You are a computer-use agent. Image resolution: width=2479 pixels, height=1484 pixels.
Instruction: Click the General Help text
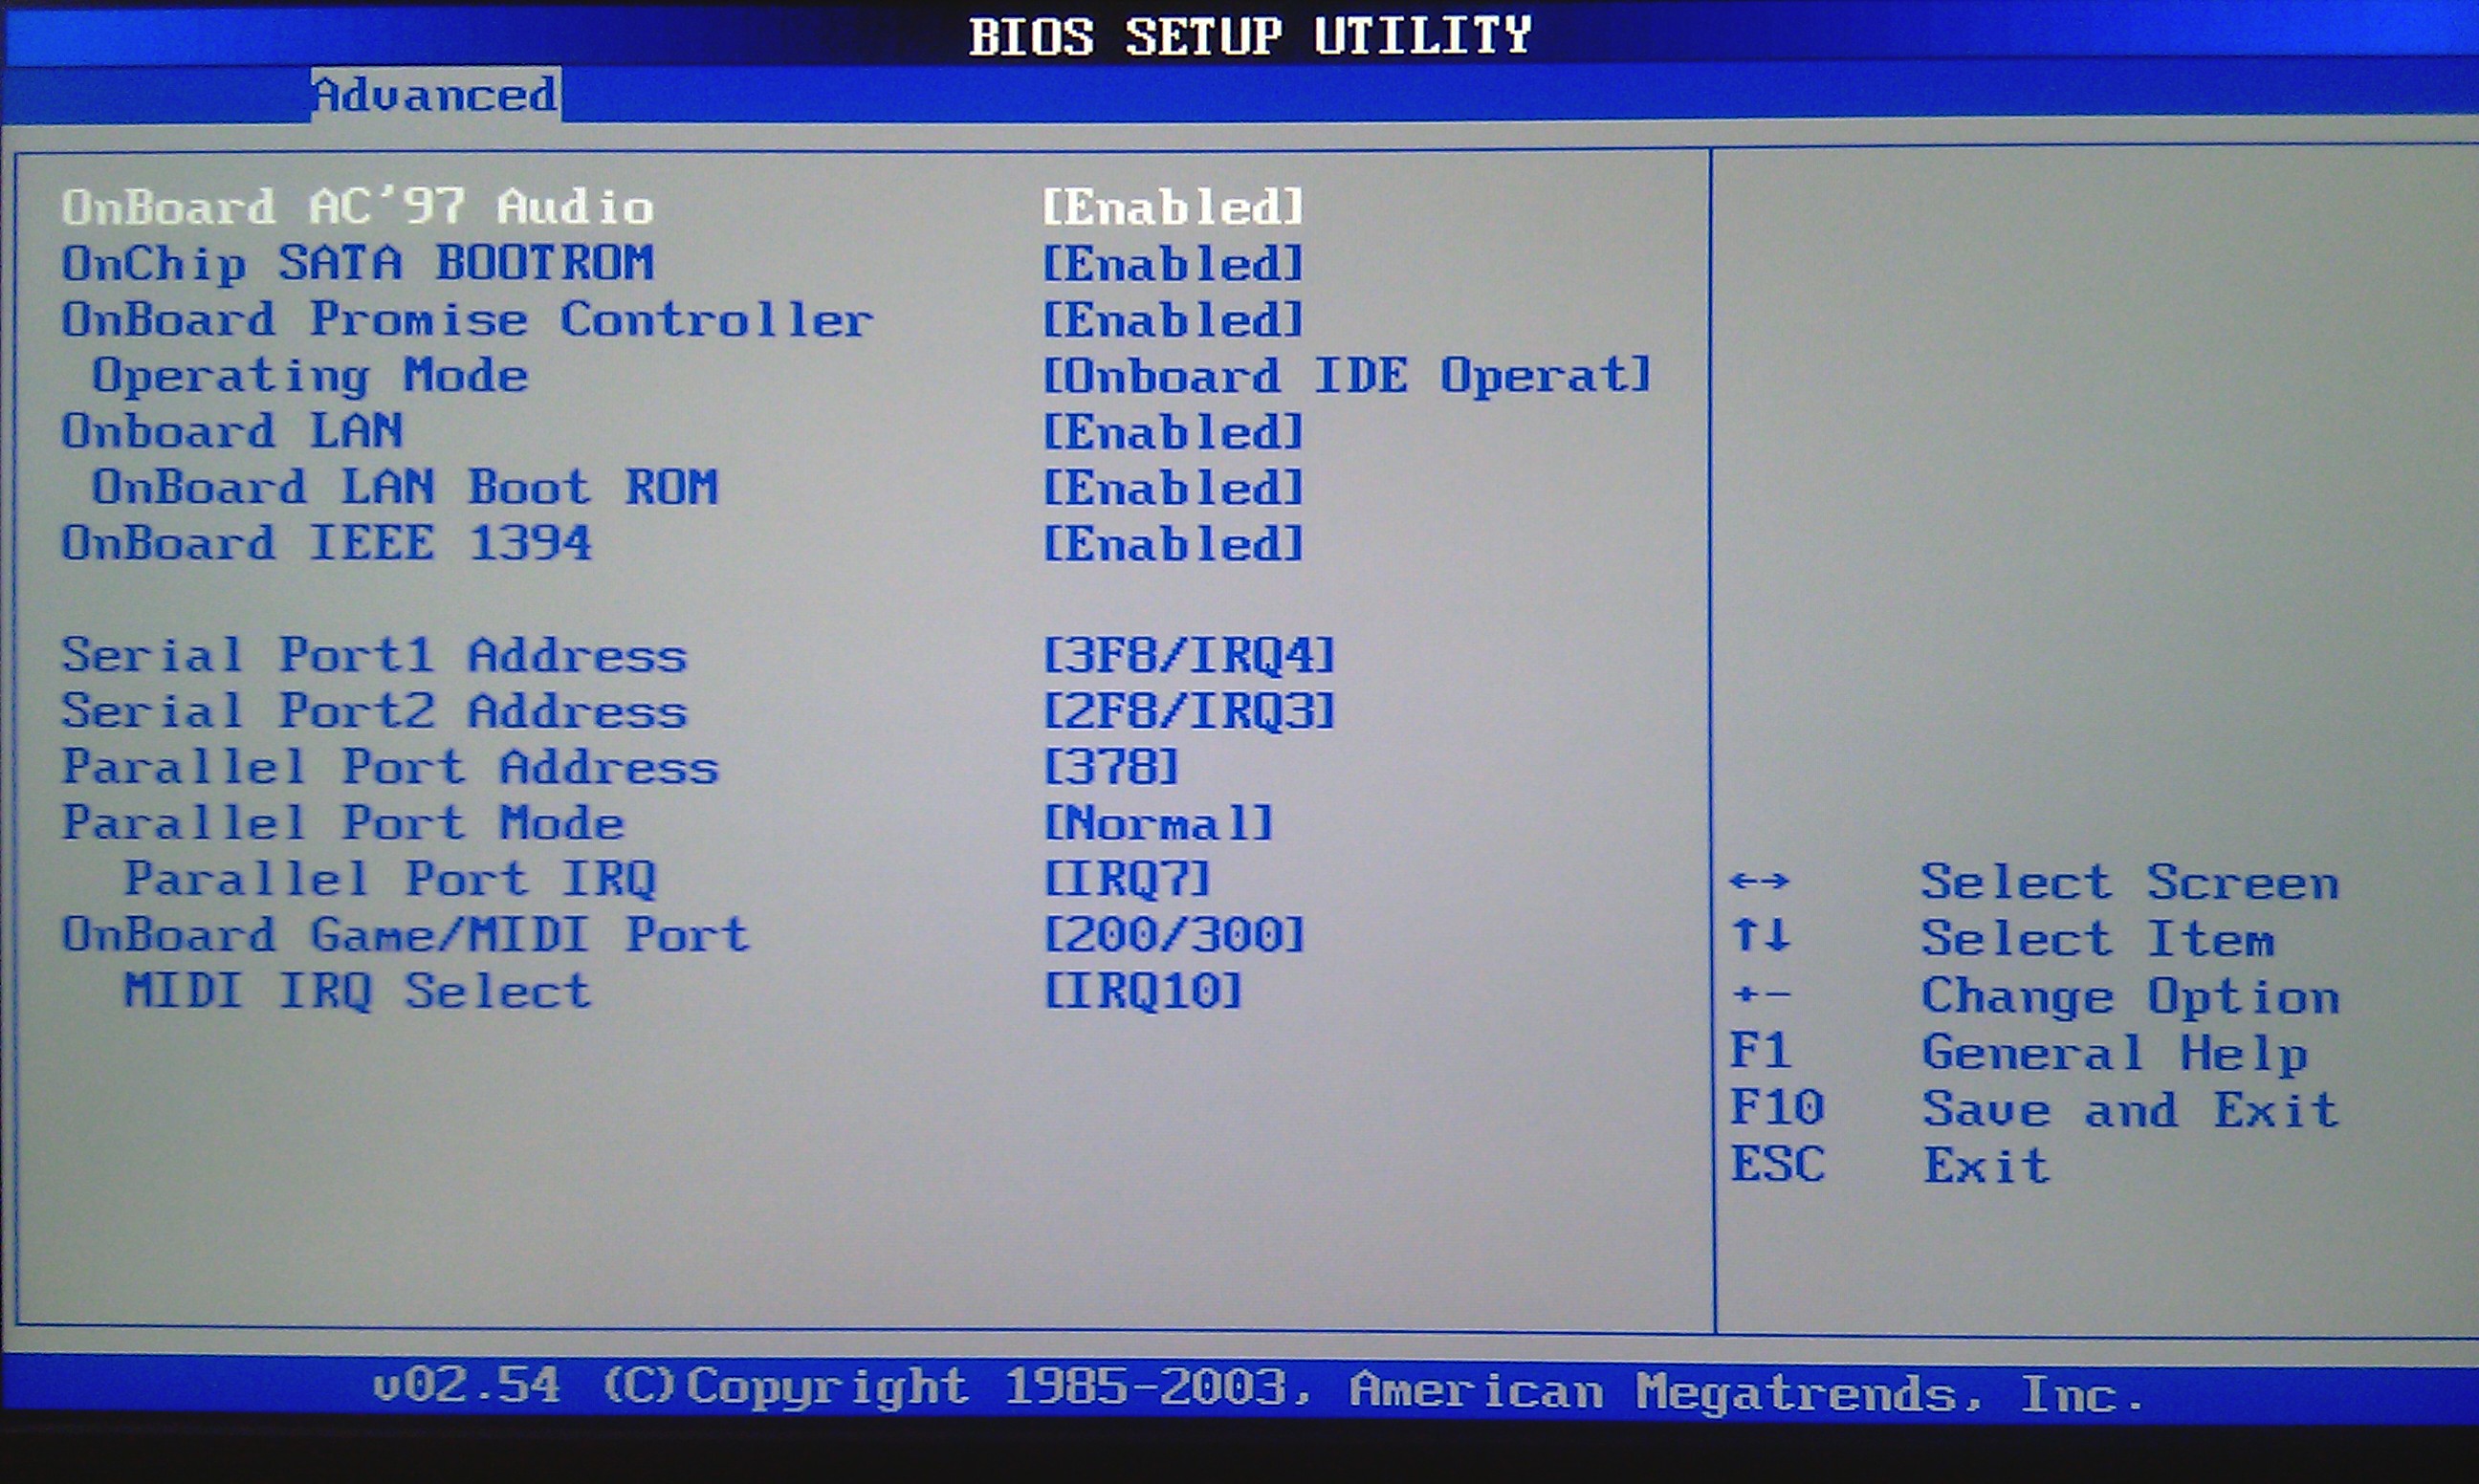pyautogui.click(x=2114, y=1054)
